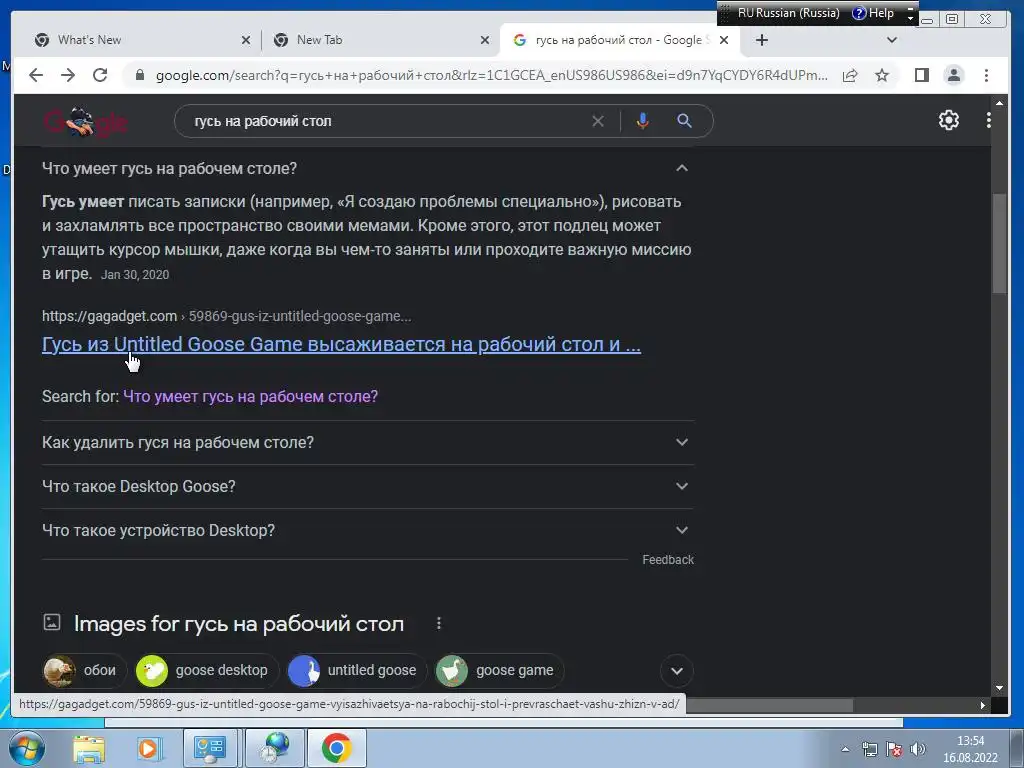Open the gagadget Untitled Goose Game link
The height and width of the screenshot is (768, 1024).
click(x=342, y=344)
